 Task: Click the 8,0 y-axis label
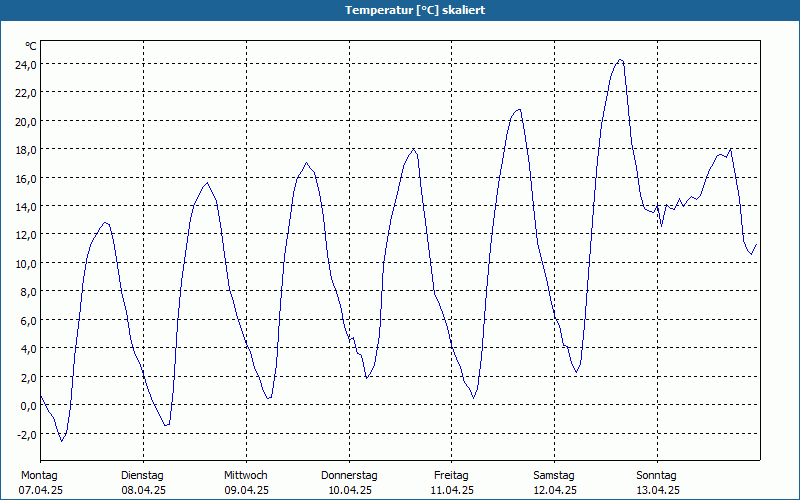pyautogui.click(x=28, y=292)
